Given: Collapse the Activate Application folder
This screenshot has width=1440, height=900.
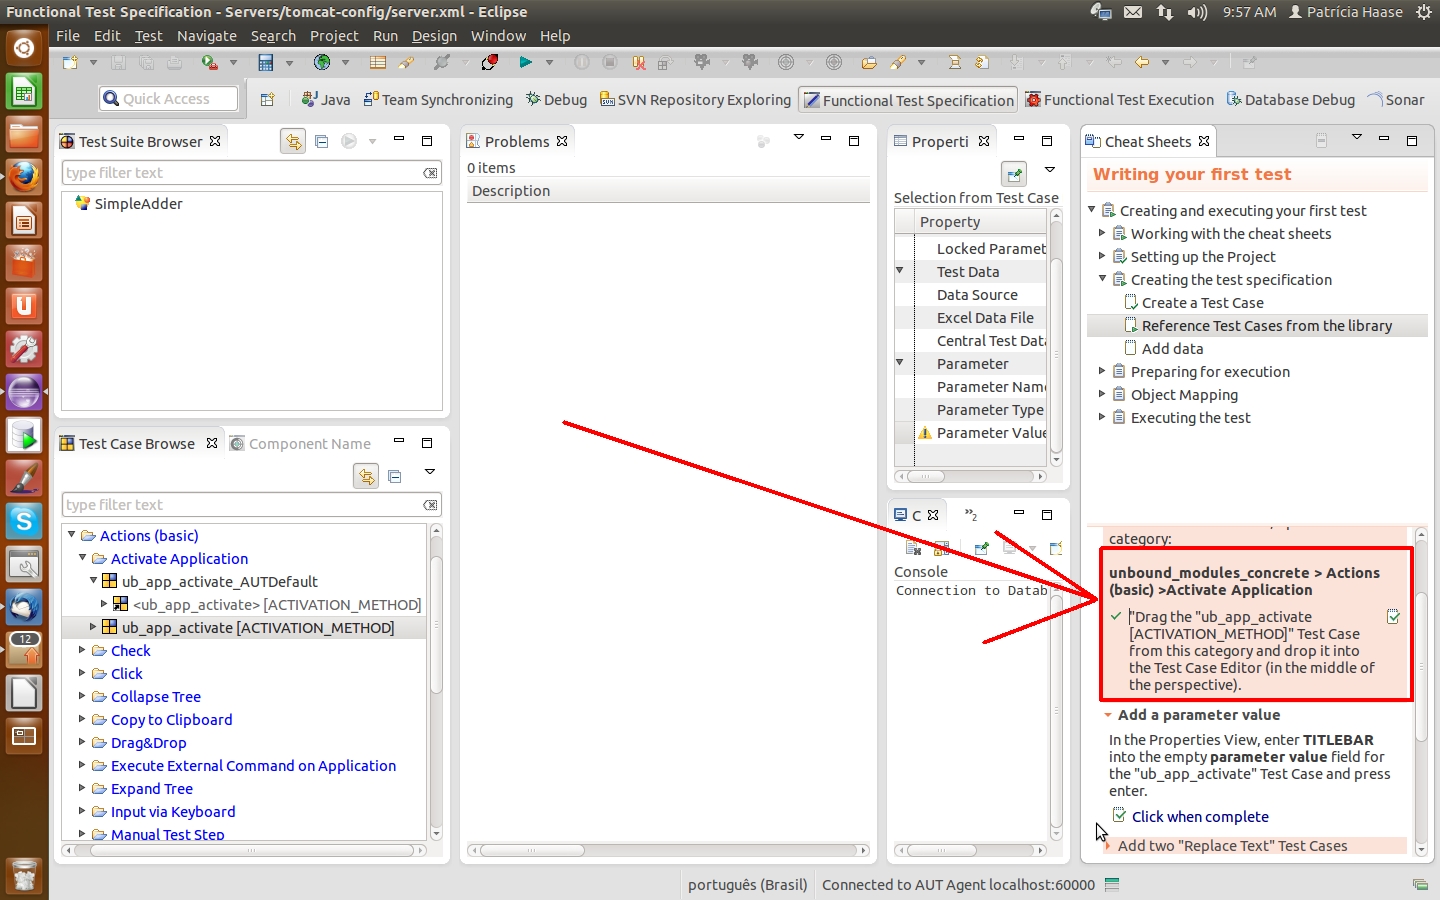Looking at the screenshot, I should pos(83,558).
